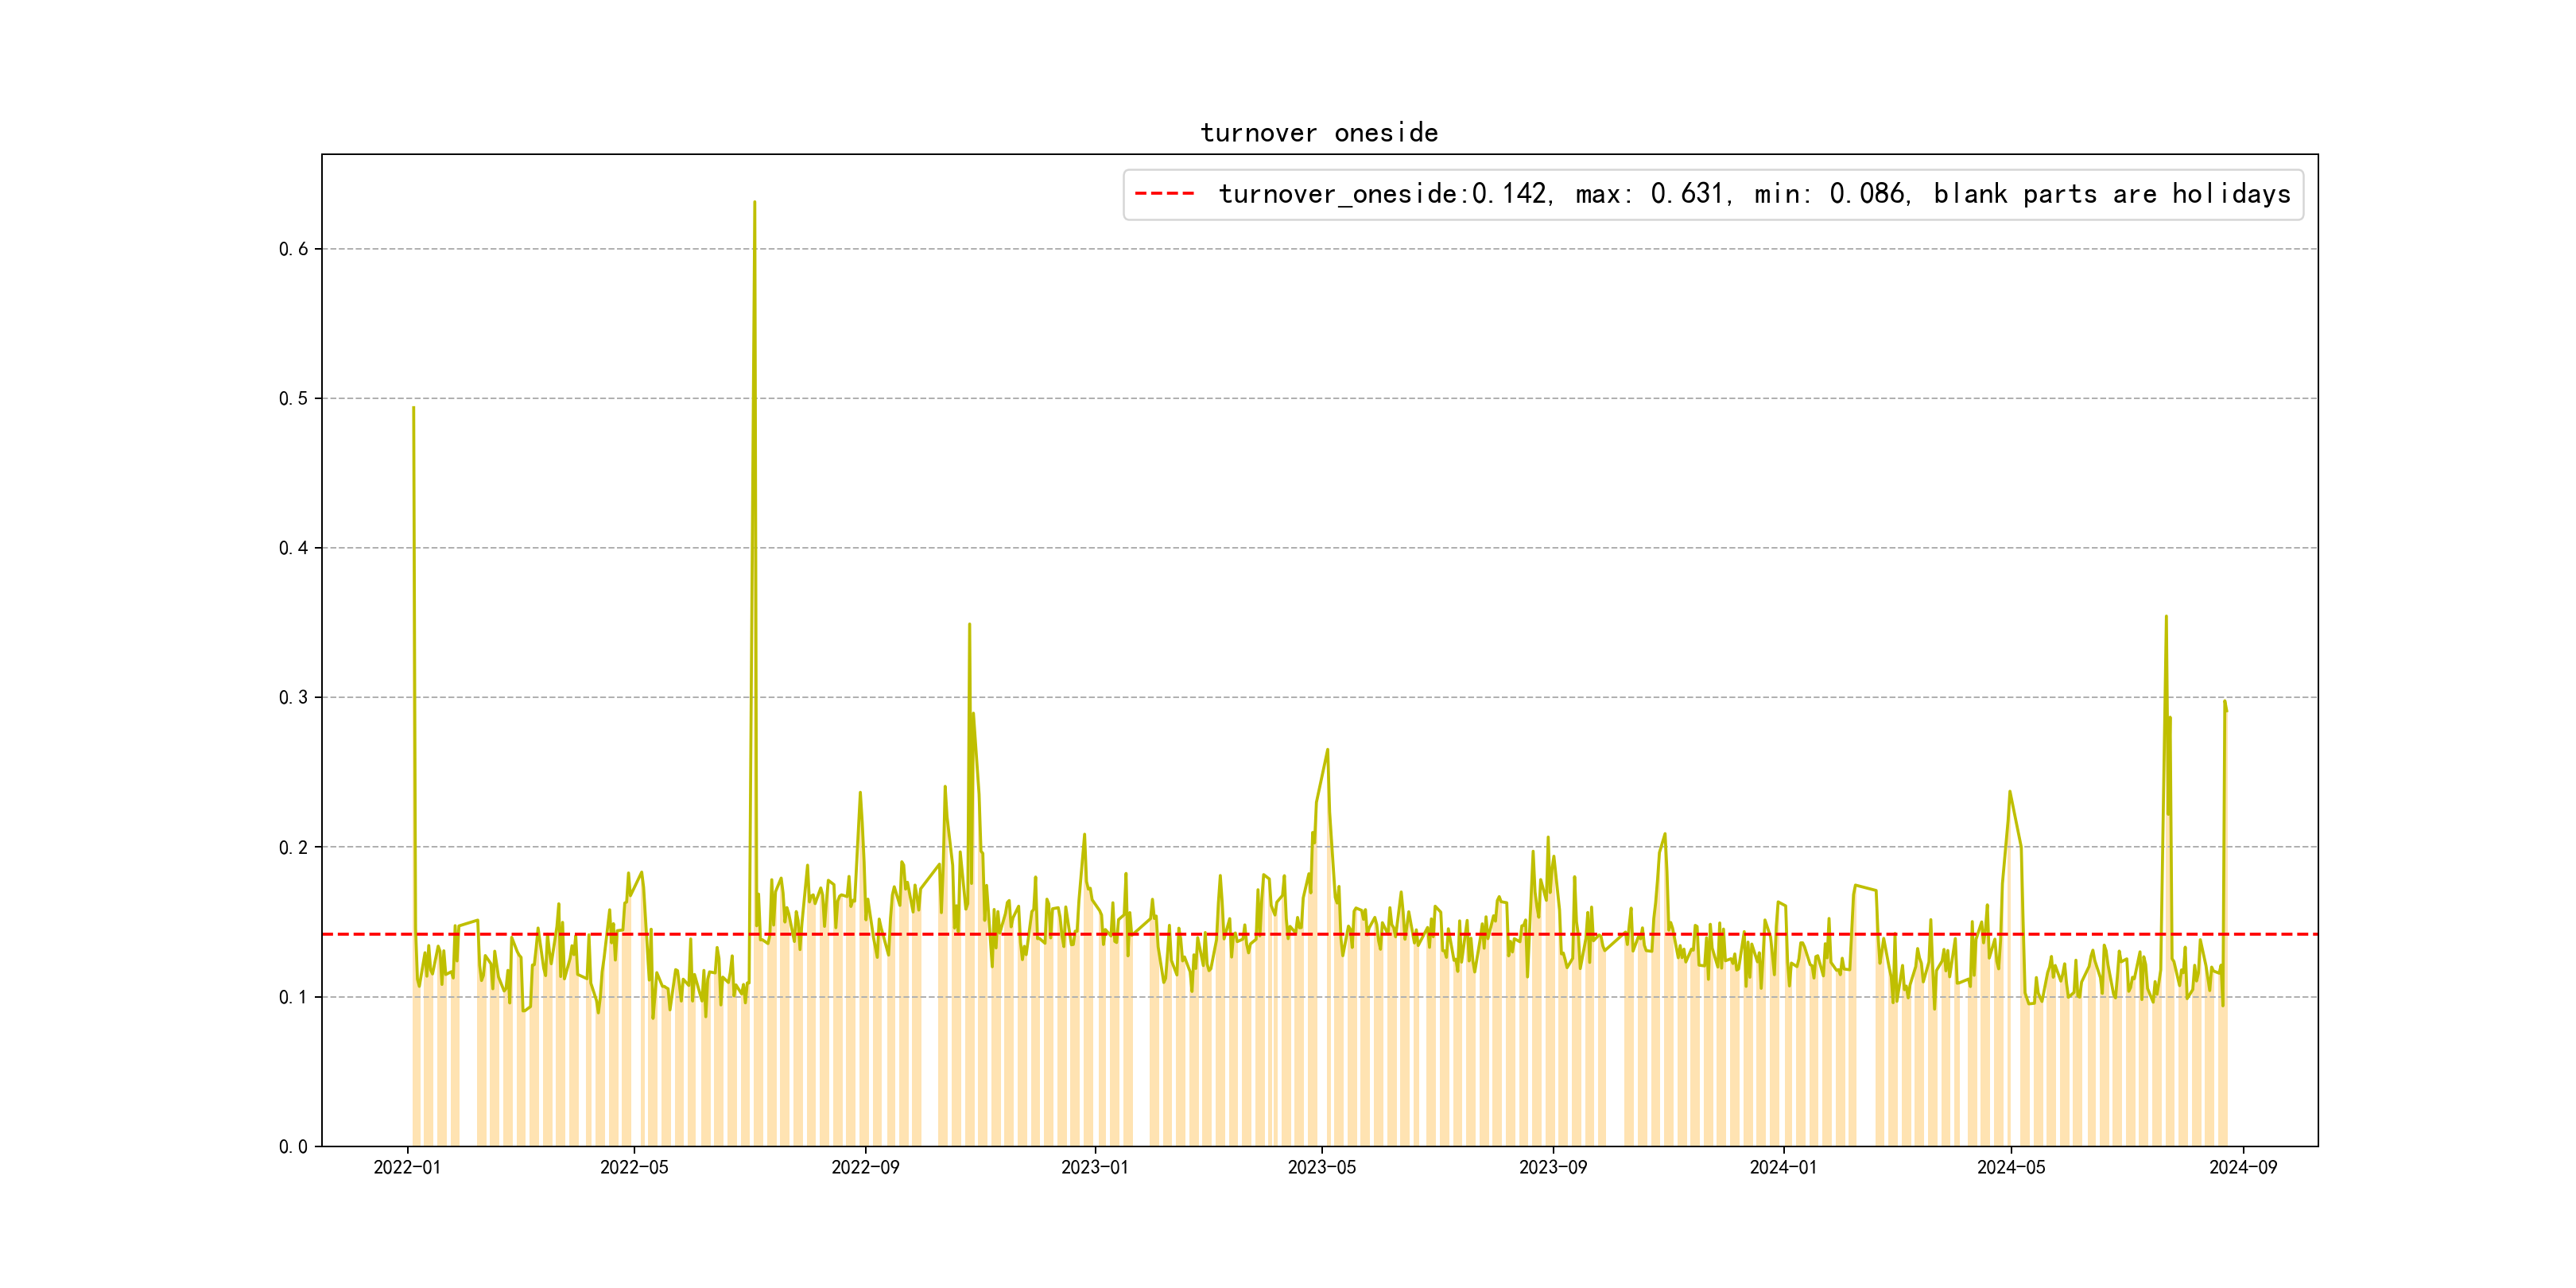This screenshot has height=1288, width=2576.
Task: Click the 2022-09 x-axis label
Action: point(865,1167)
